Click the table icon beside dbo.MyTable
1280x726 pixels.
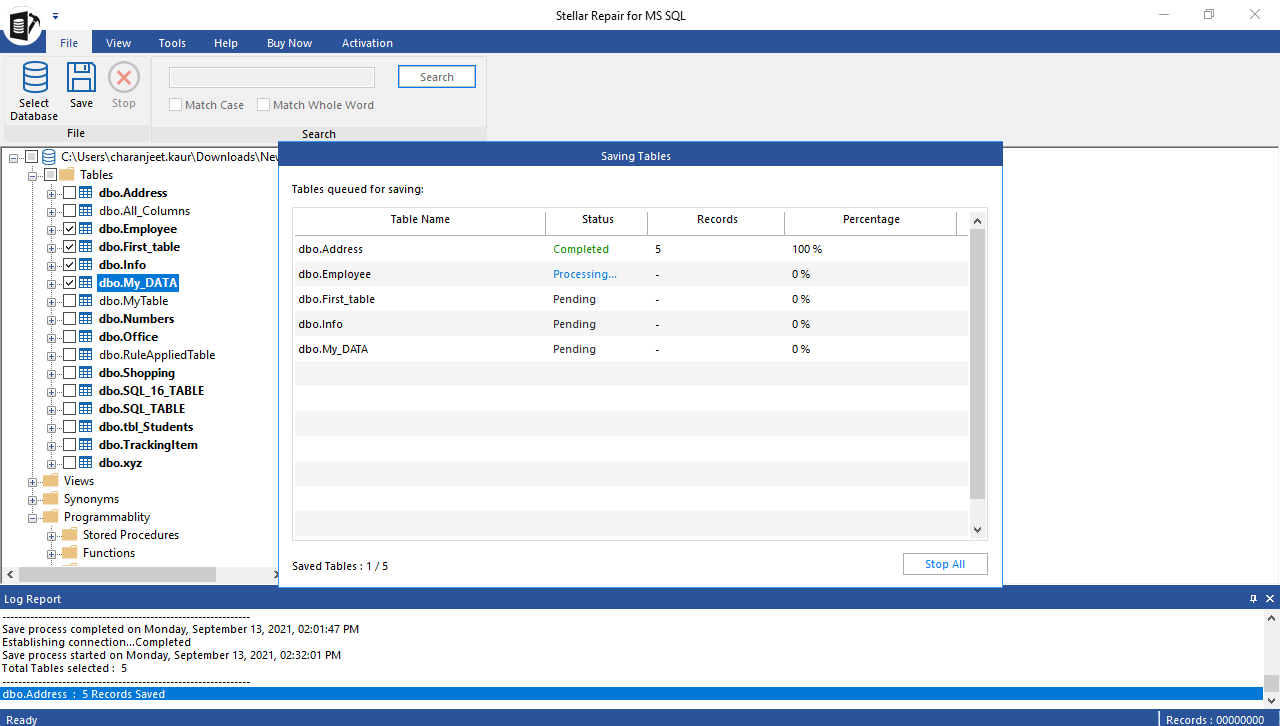86,301
